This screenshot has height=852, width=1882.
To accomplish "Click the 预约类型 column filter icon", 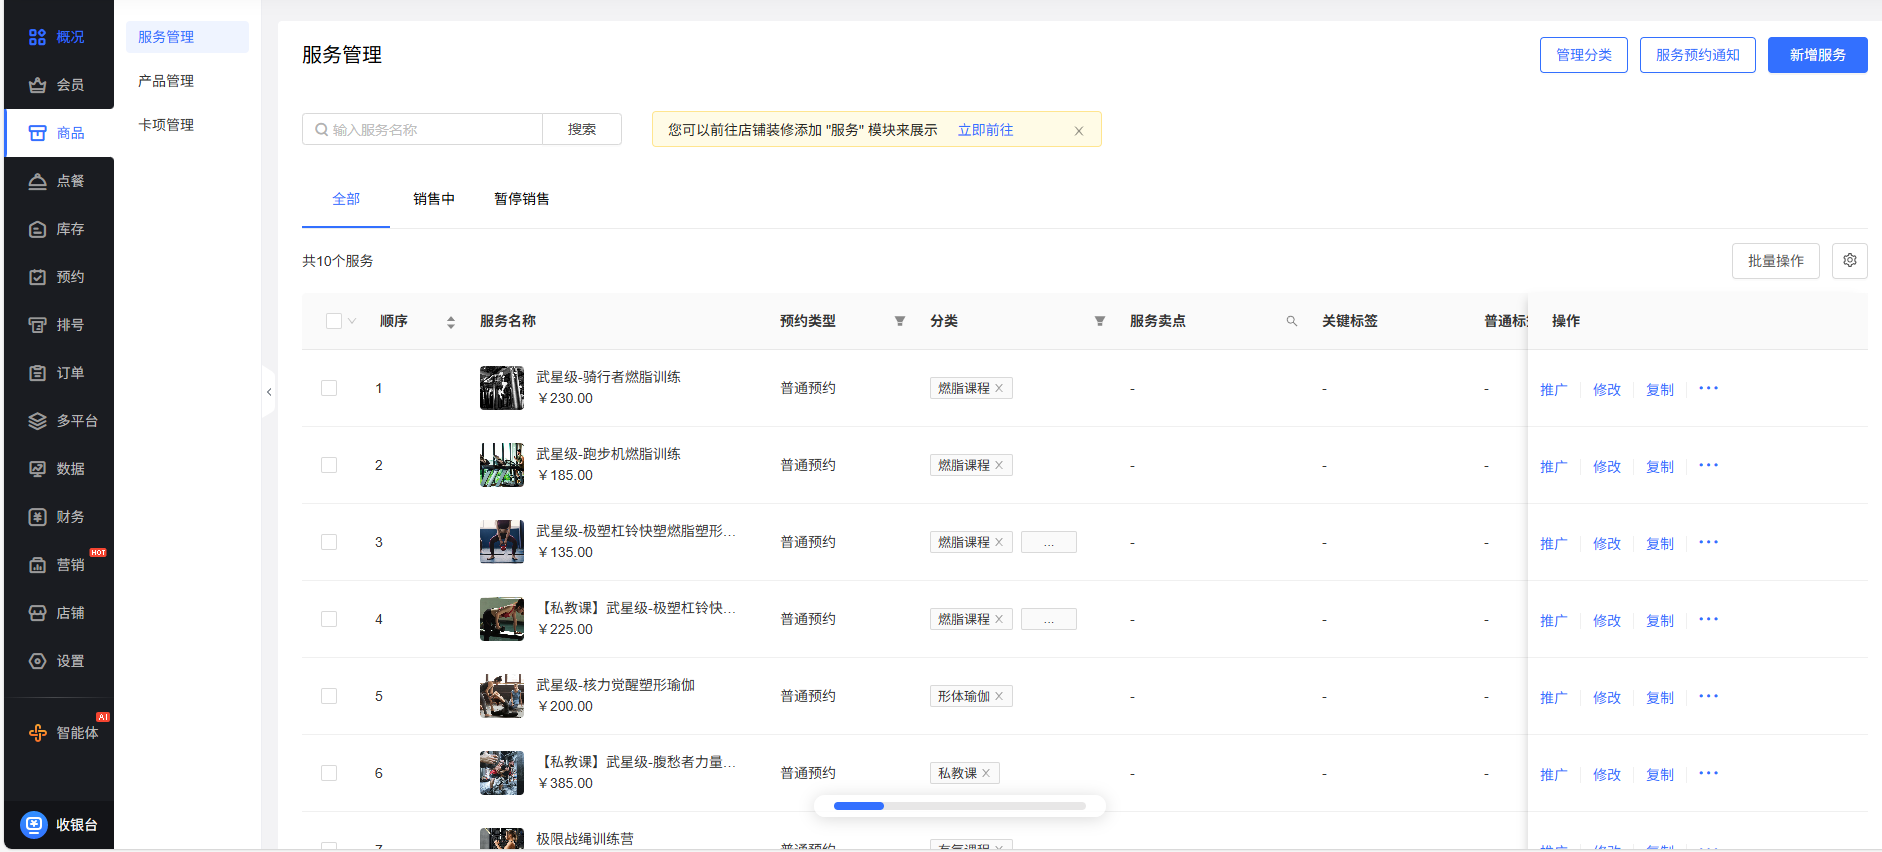I will click(899, 321).
